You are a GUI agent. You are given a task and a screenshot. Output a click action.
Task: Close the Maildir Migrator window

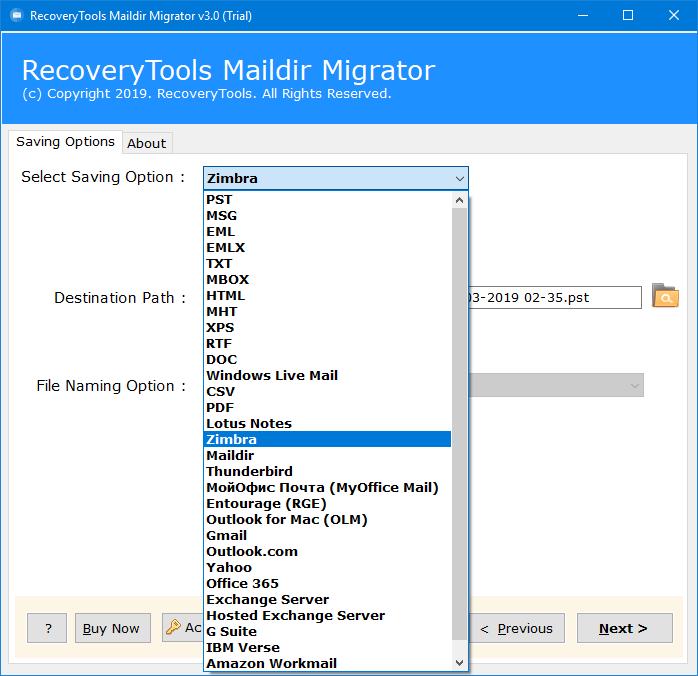tap(674, 16)
